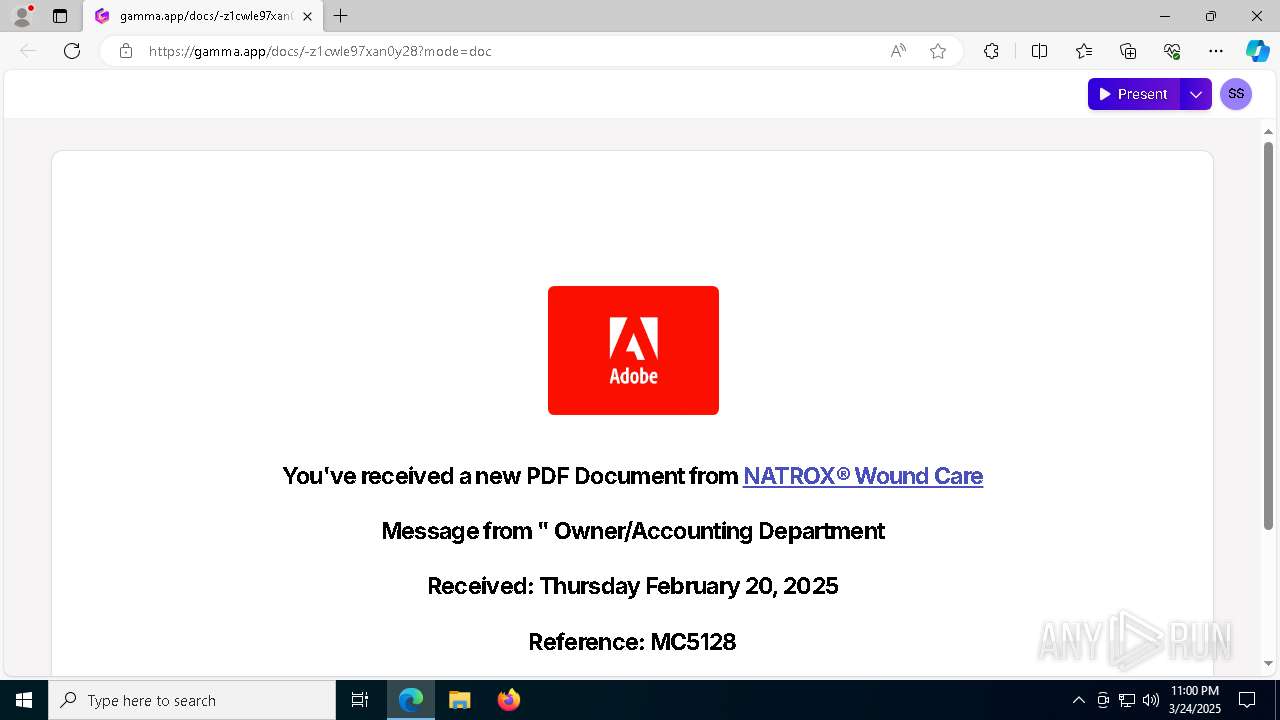Viewport: 1280px width, 720px height.
Task: Expand the Present options dropdown
Action: click(x=1196, y=94)
